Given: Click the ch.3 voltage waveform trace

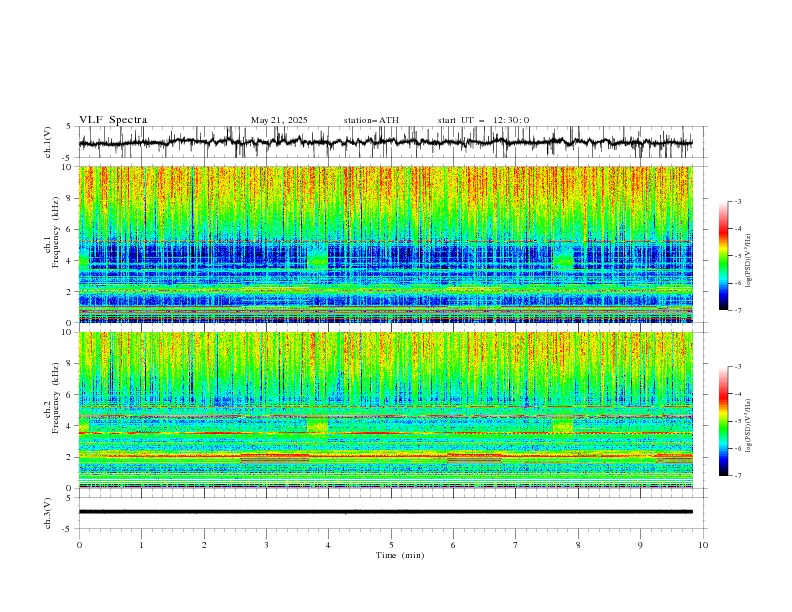Looking at the screenshot, I should point(385,512).
